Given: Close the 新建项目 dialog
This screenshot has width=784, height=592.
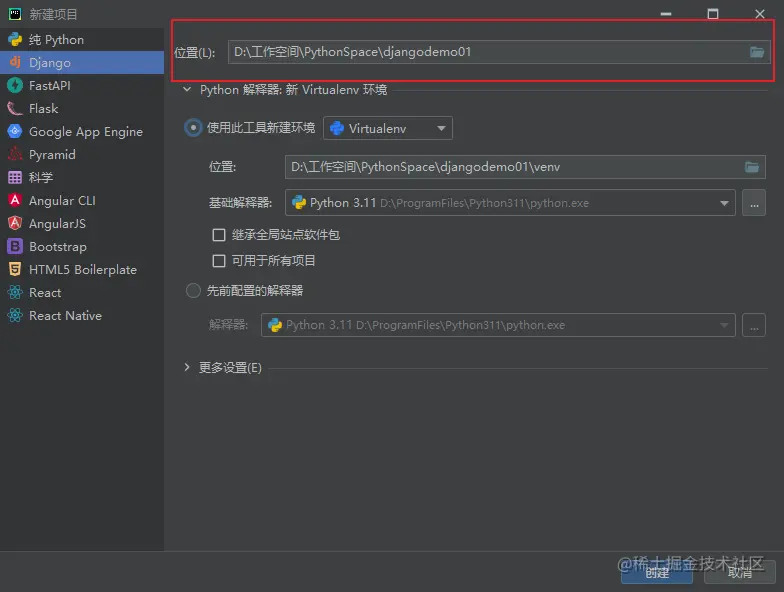Looking at the screenshot, I should [760, 14].
